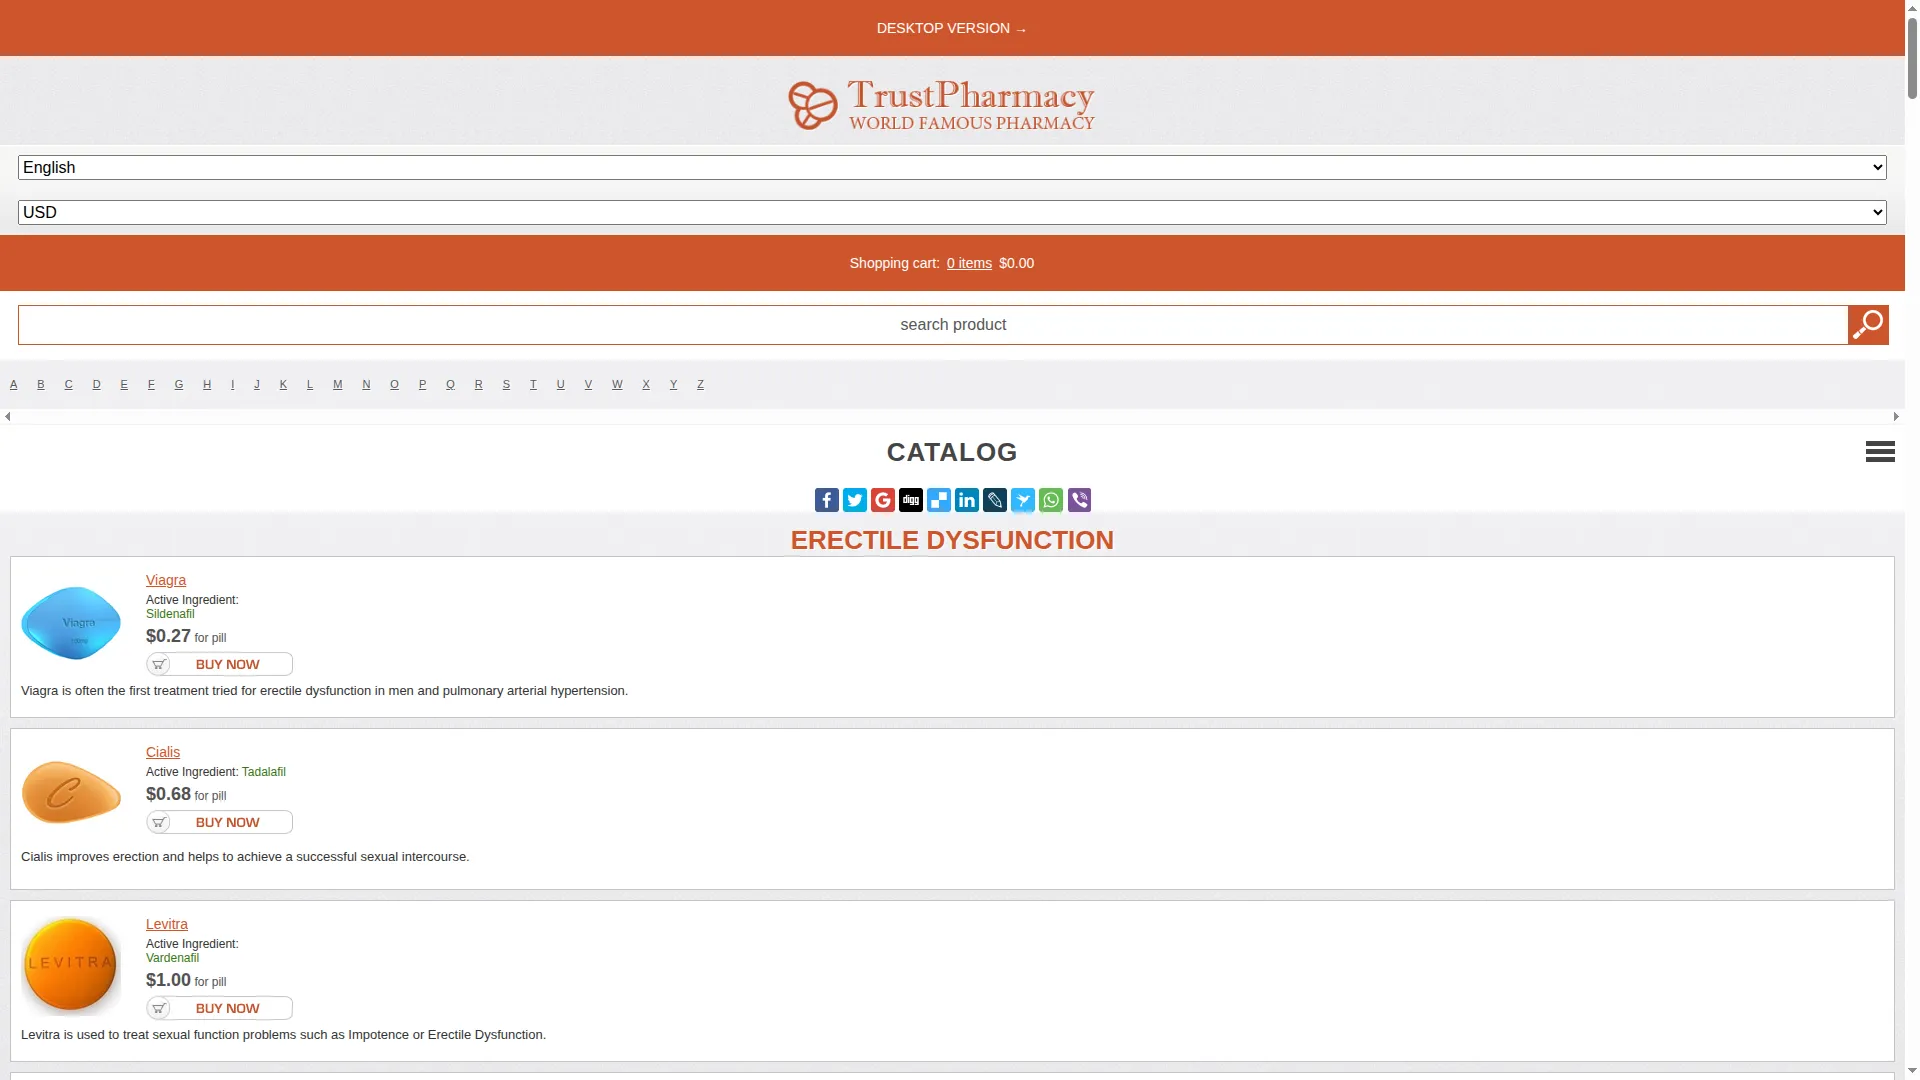Share the catalog on Twitter
Image resolution: width=1920 pixels, height=1080 pixels.
pos(855,500)
